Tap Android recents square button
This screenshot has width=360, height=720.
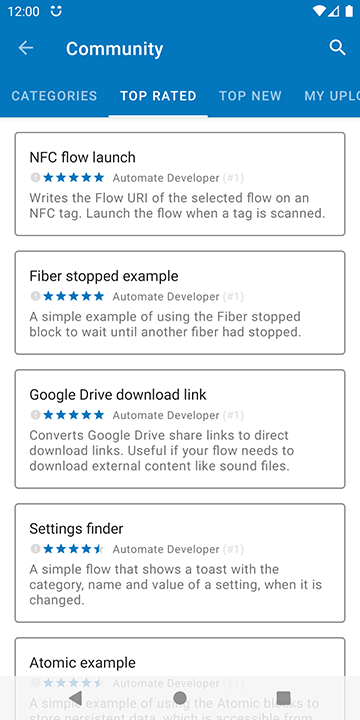284,698
